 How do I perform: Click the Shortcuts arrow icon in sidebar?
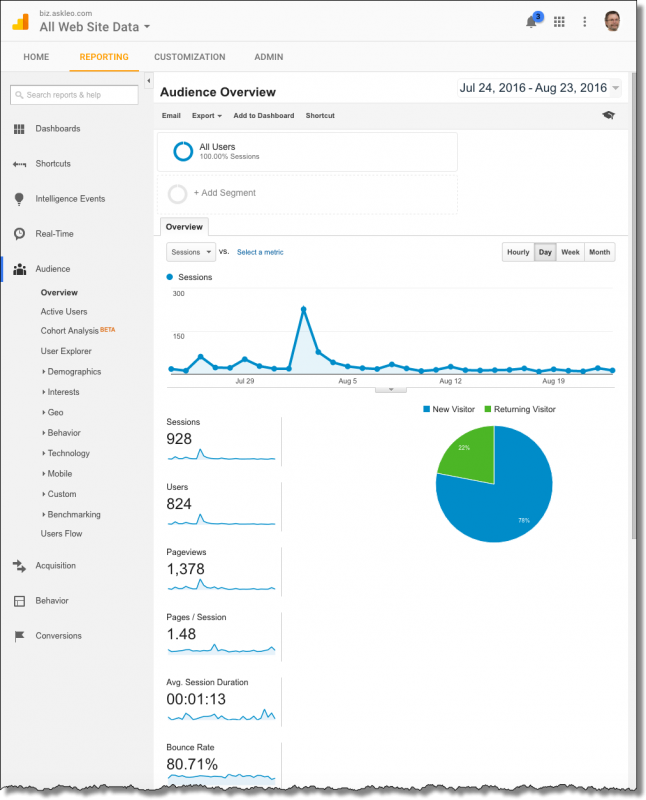tap(19, 164)
